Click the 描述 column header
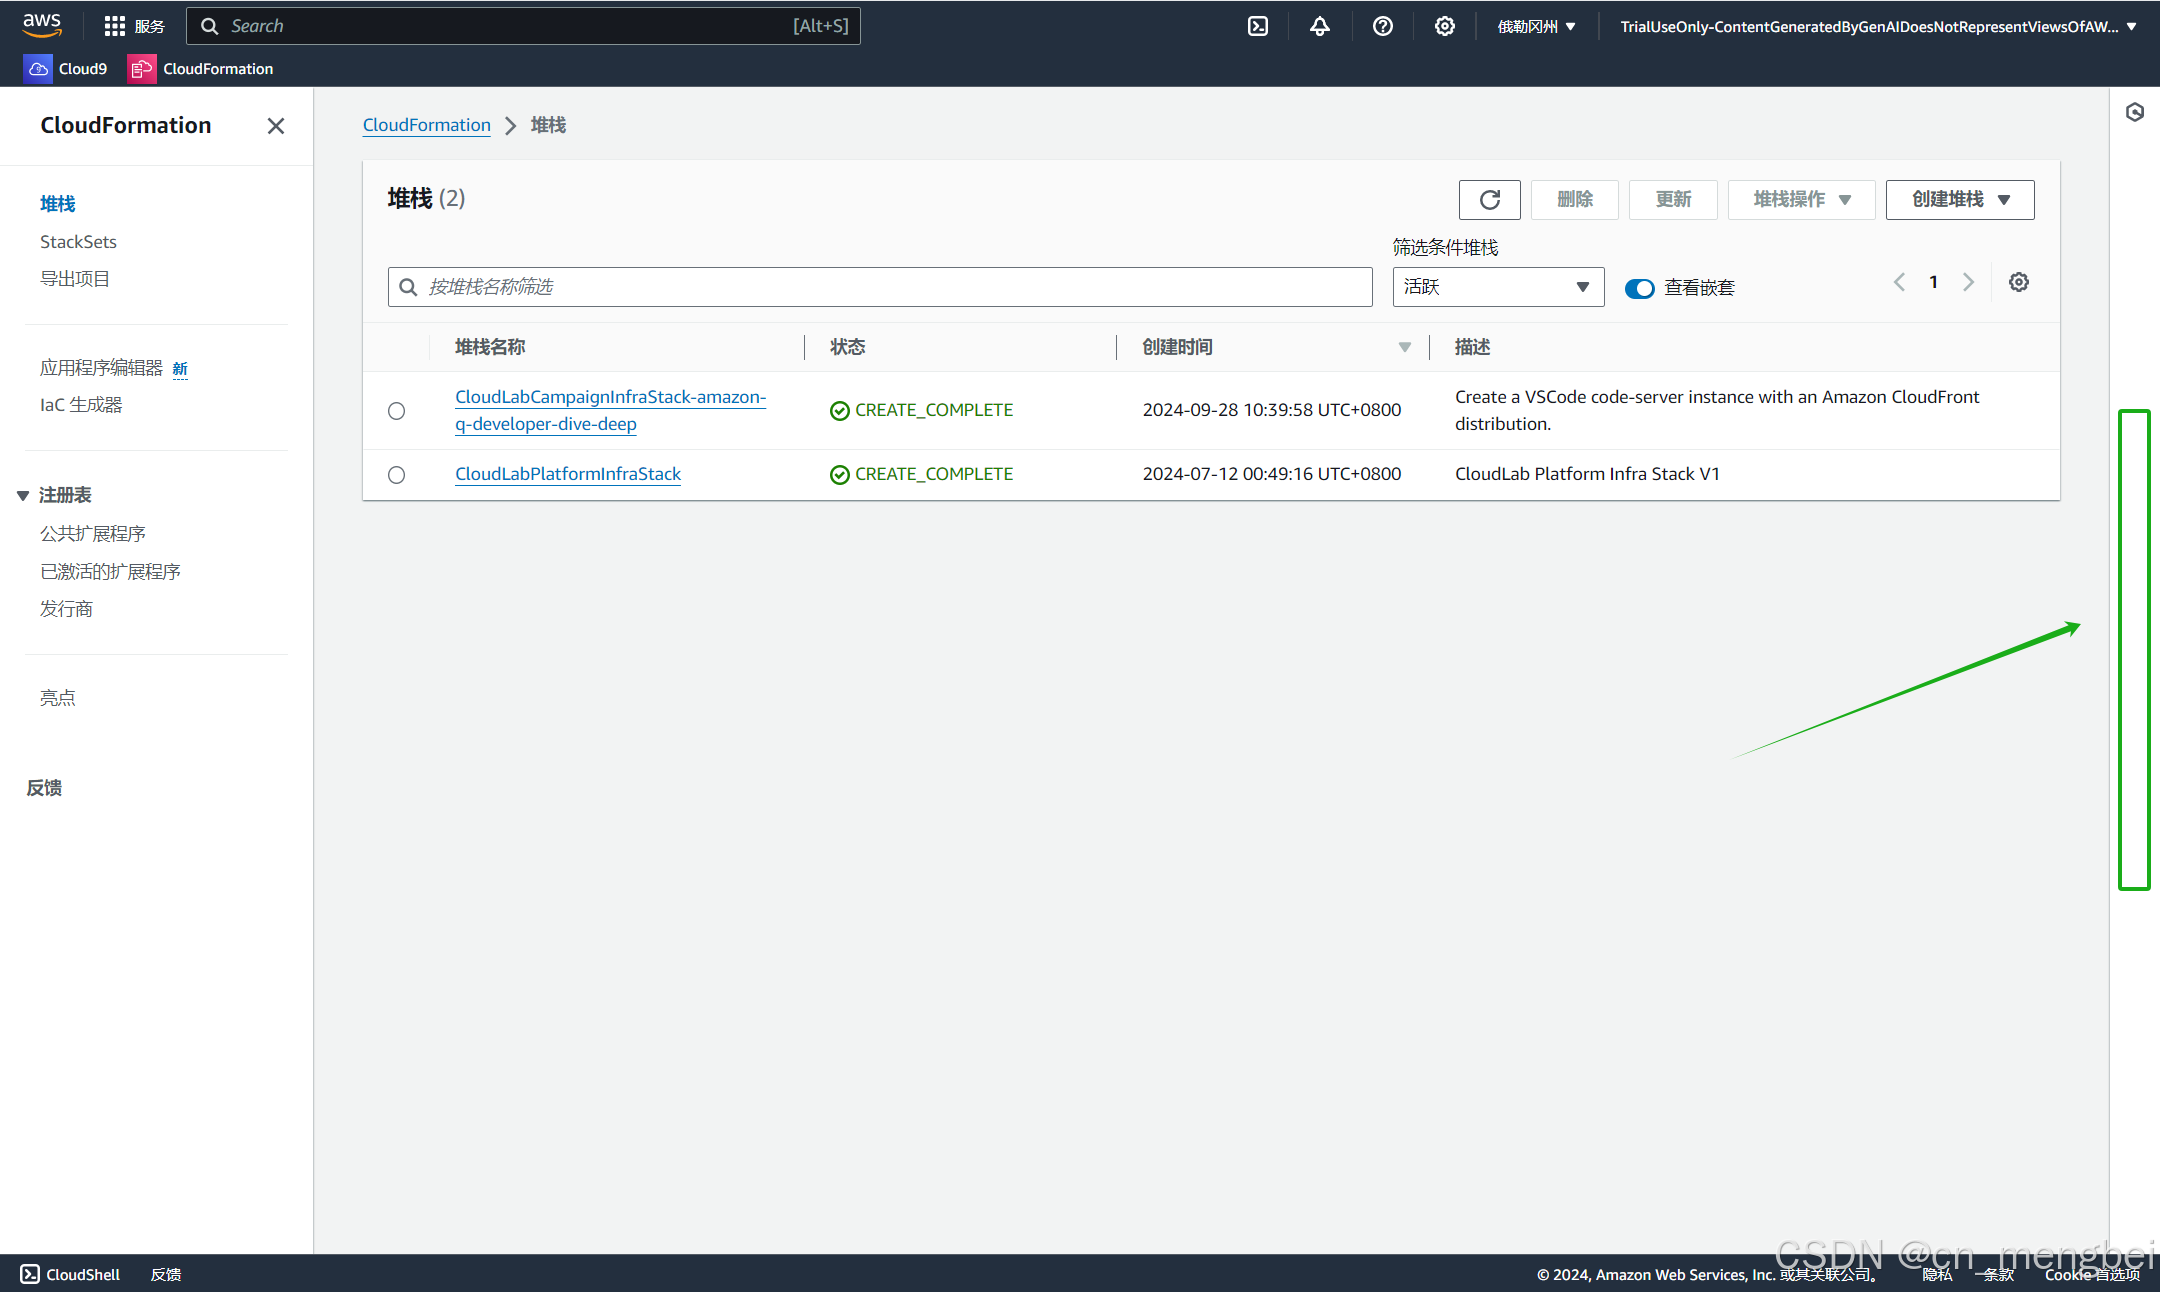 point(1472,347)
